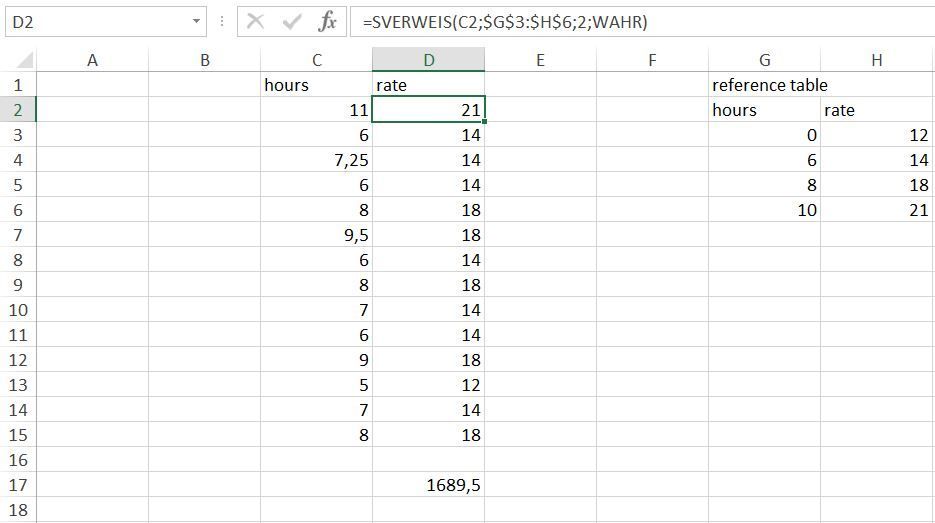
Task: Select reference cell H3 with value 12
Action: [x=877, y=135]
